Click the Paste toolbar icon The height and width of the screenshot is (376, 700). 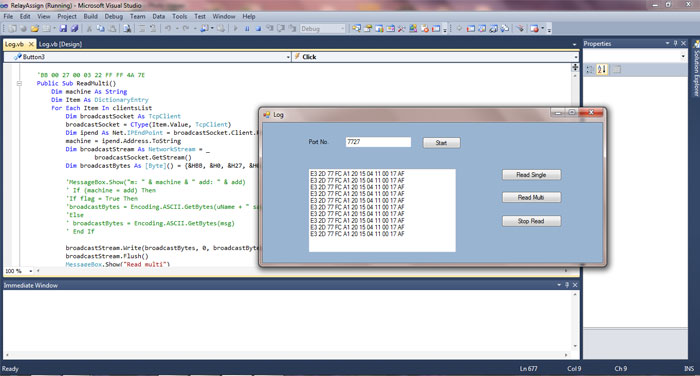112,29
